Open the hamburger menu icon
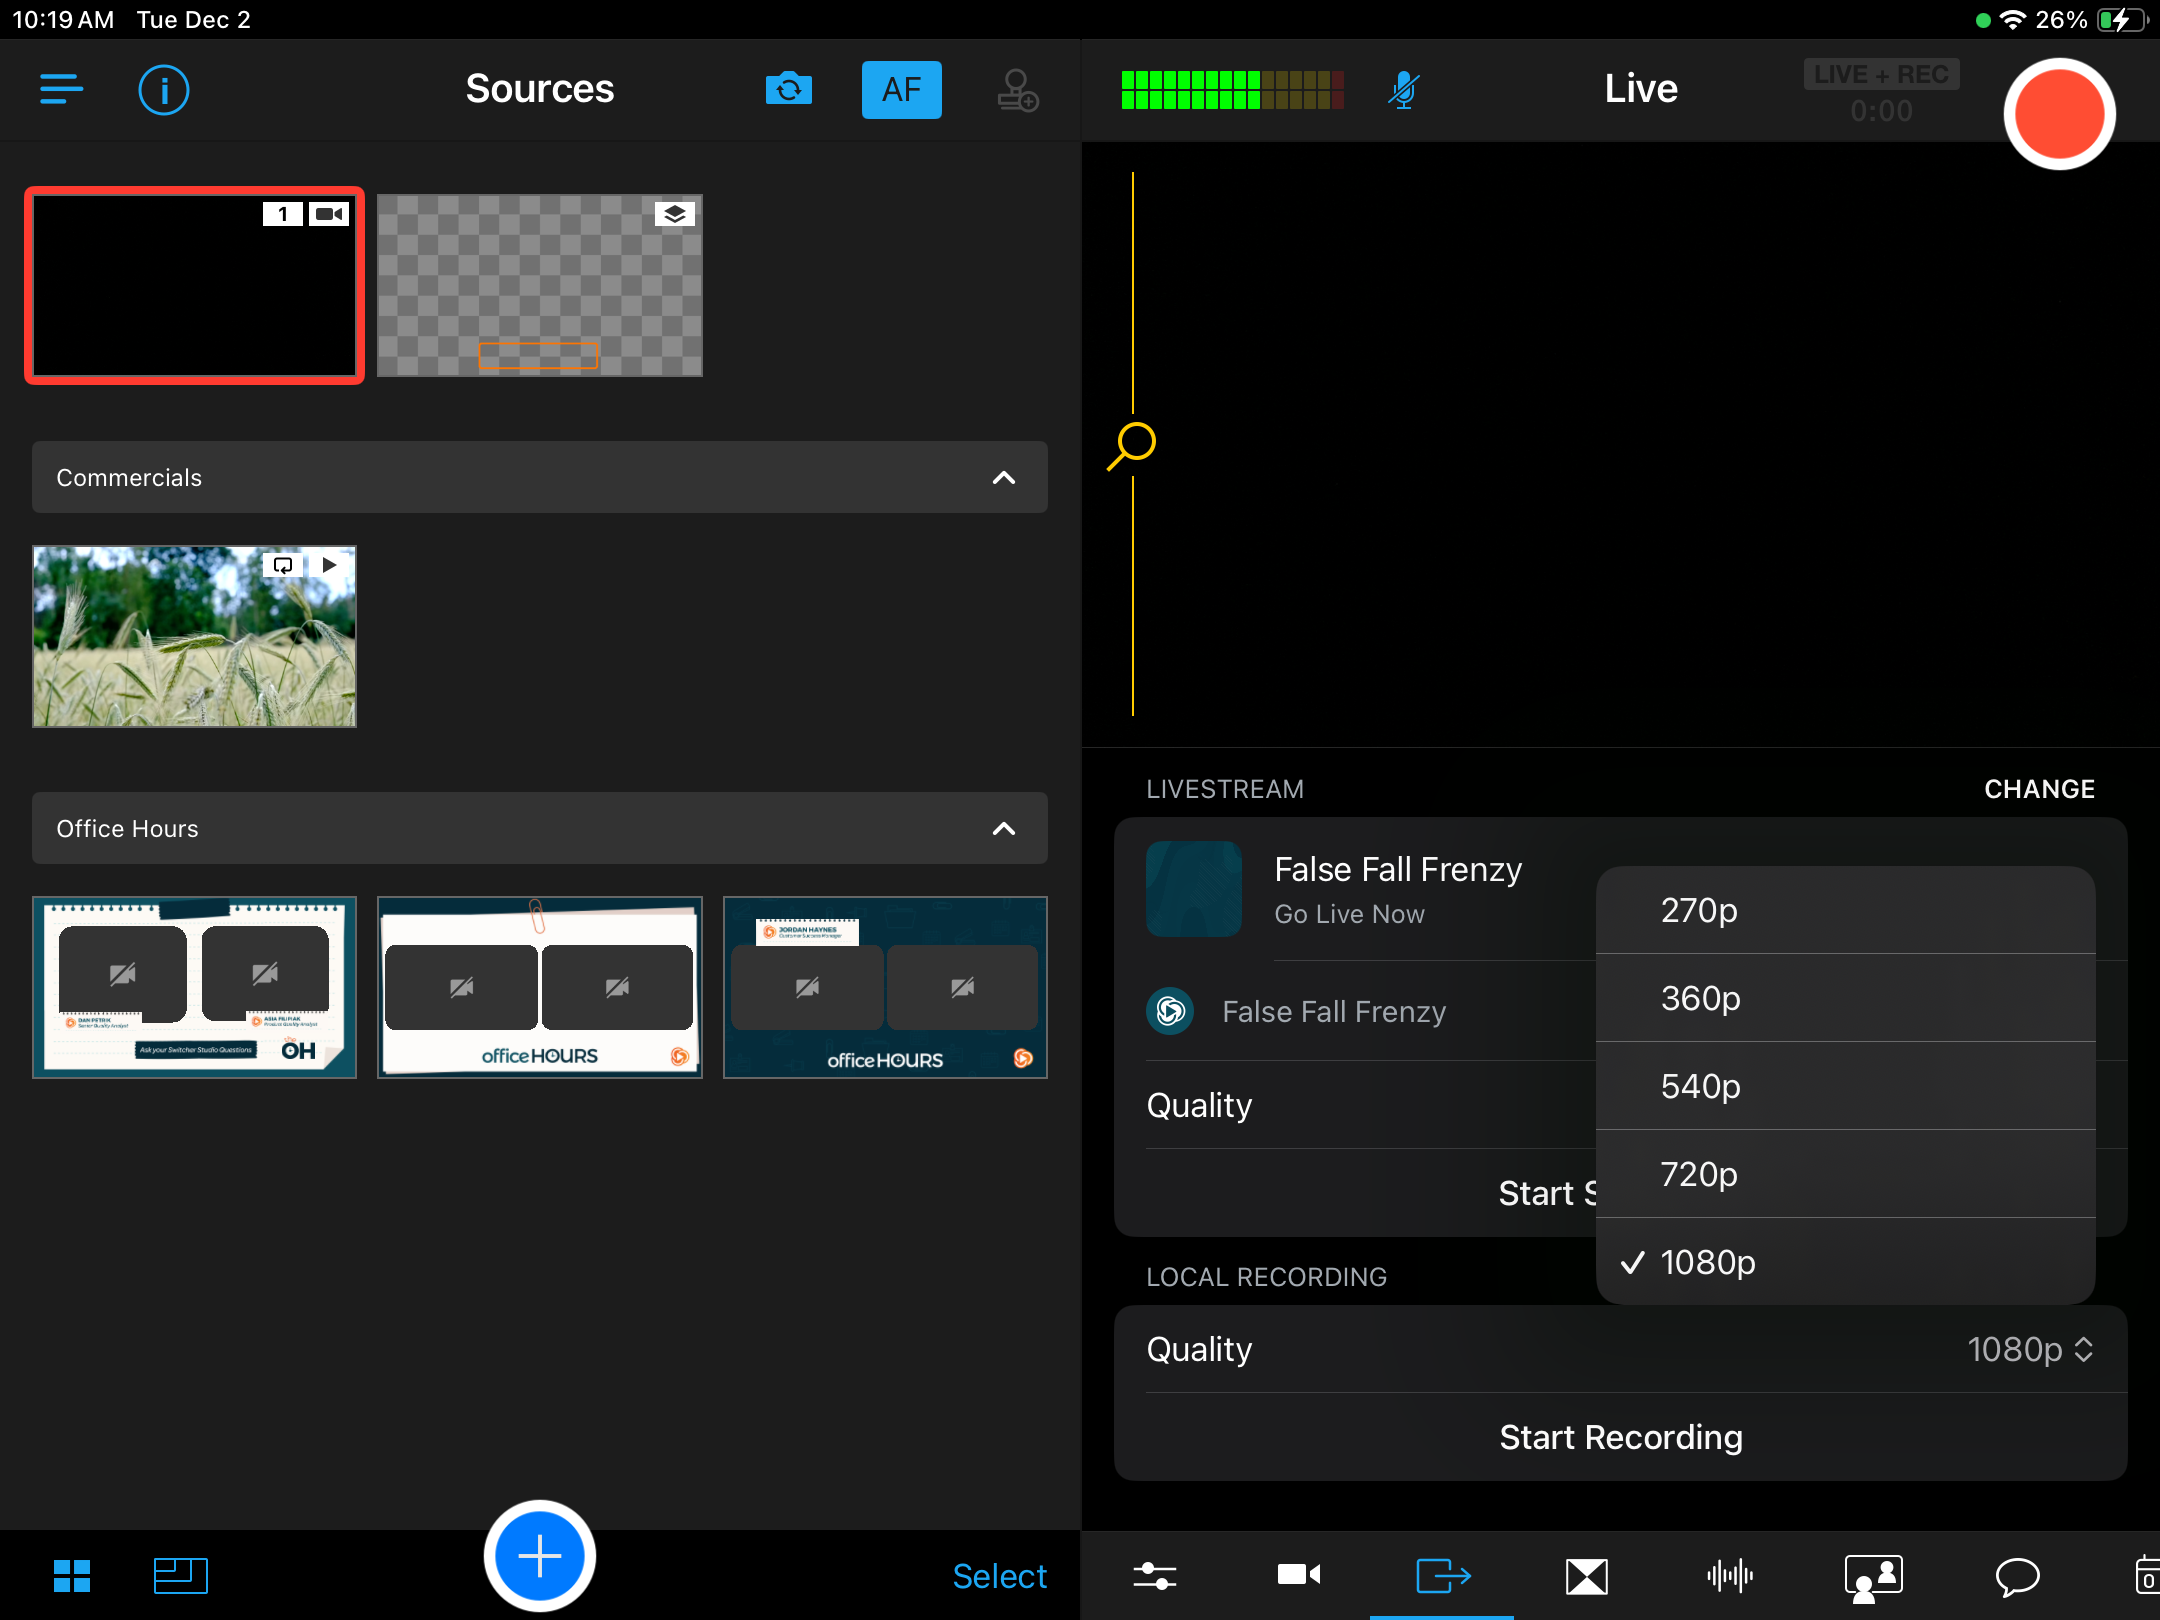 tap(61, 89)
